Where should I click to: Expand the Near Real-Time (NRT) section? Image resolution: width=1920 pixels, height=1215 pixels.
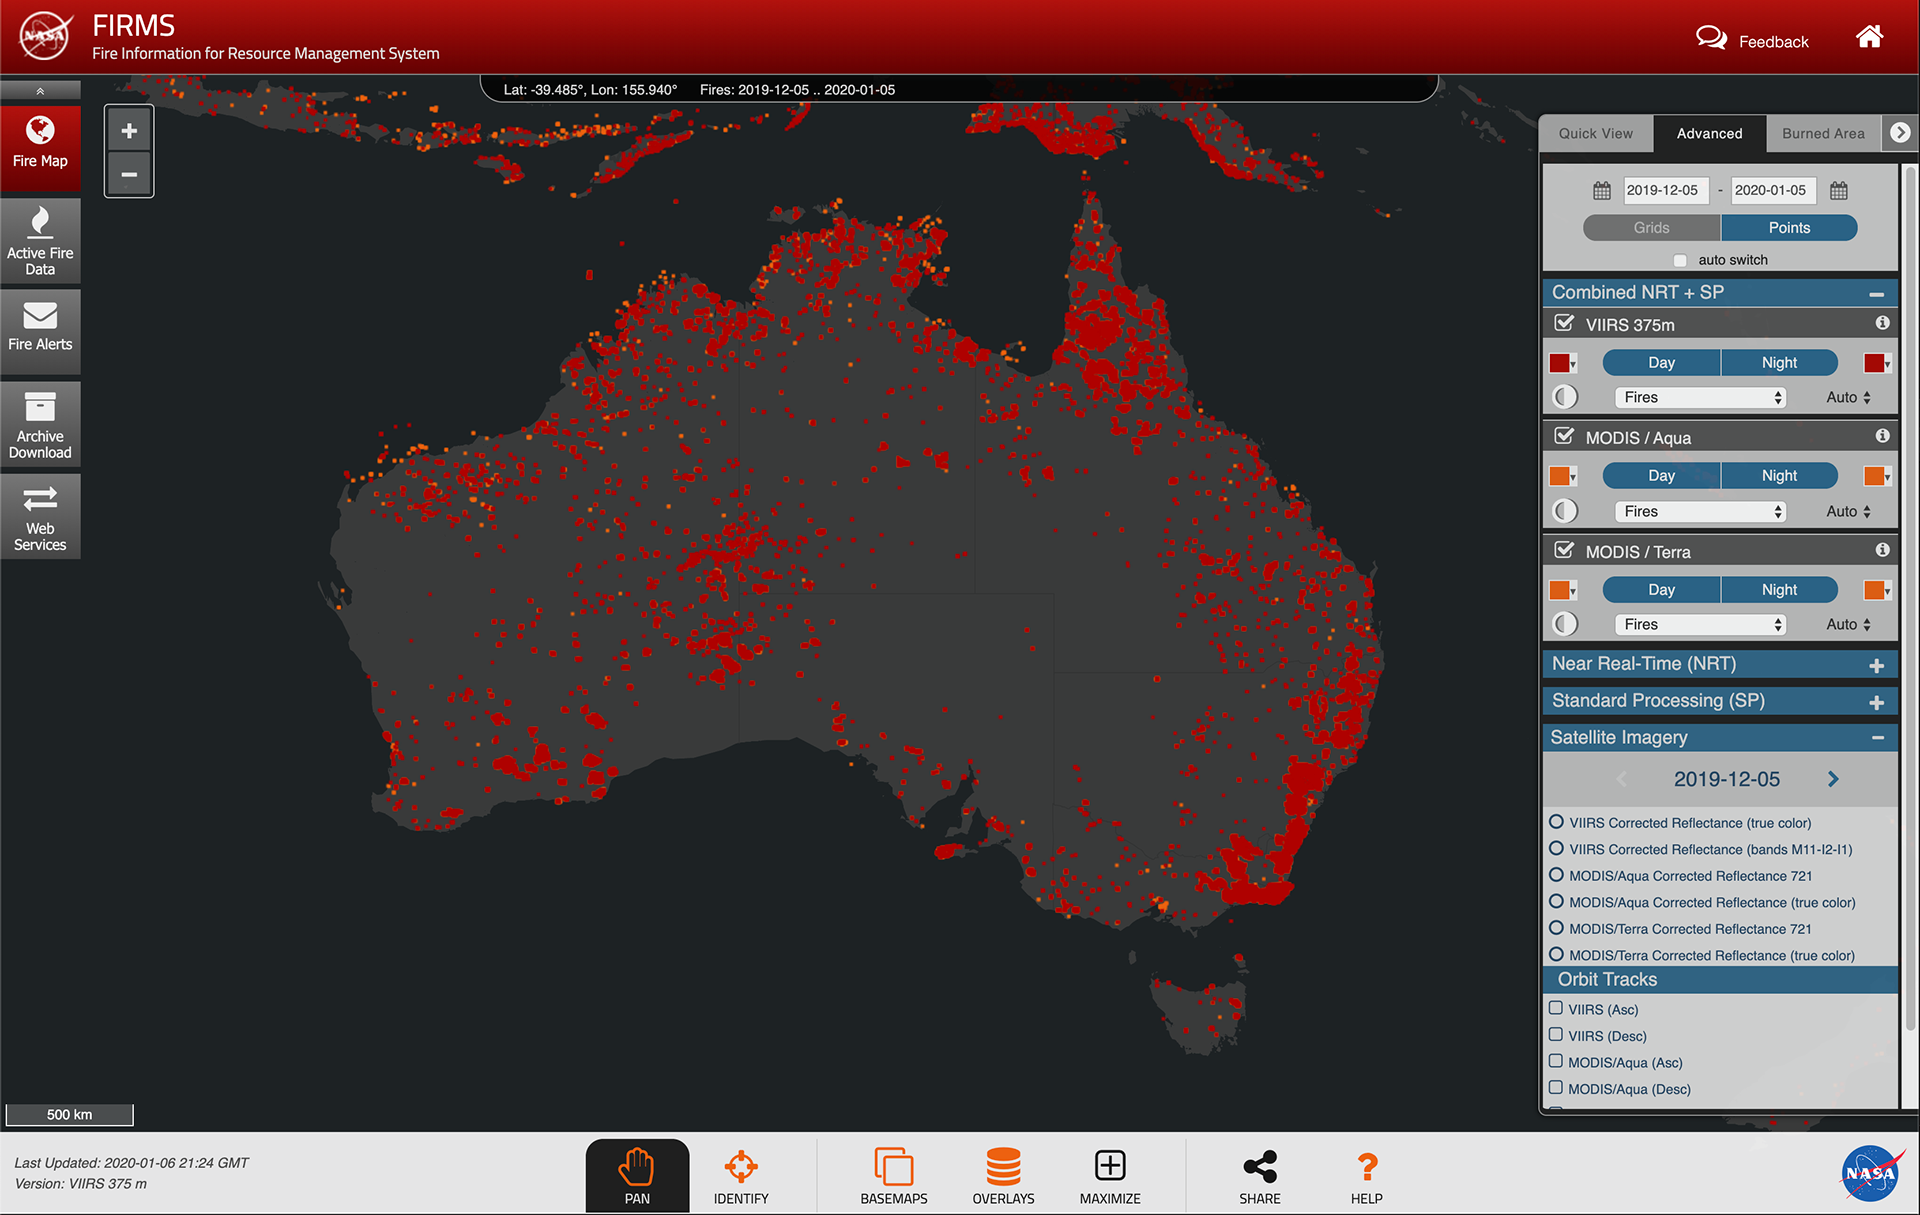pyautogui.click(x=1719, y=664)
